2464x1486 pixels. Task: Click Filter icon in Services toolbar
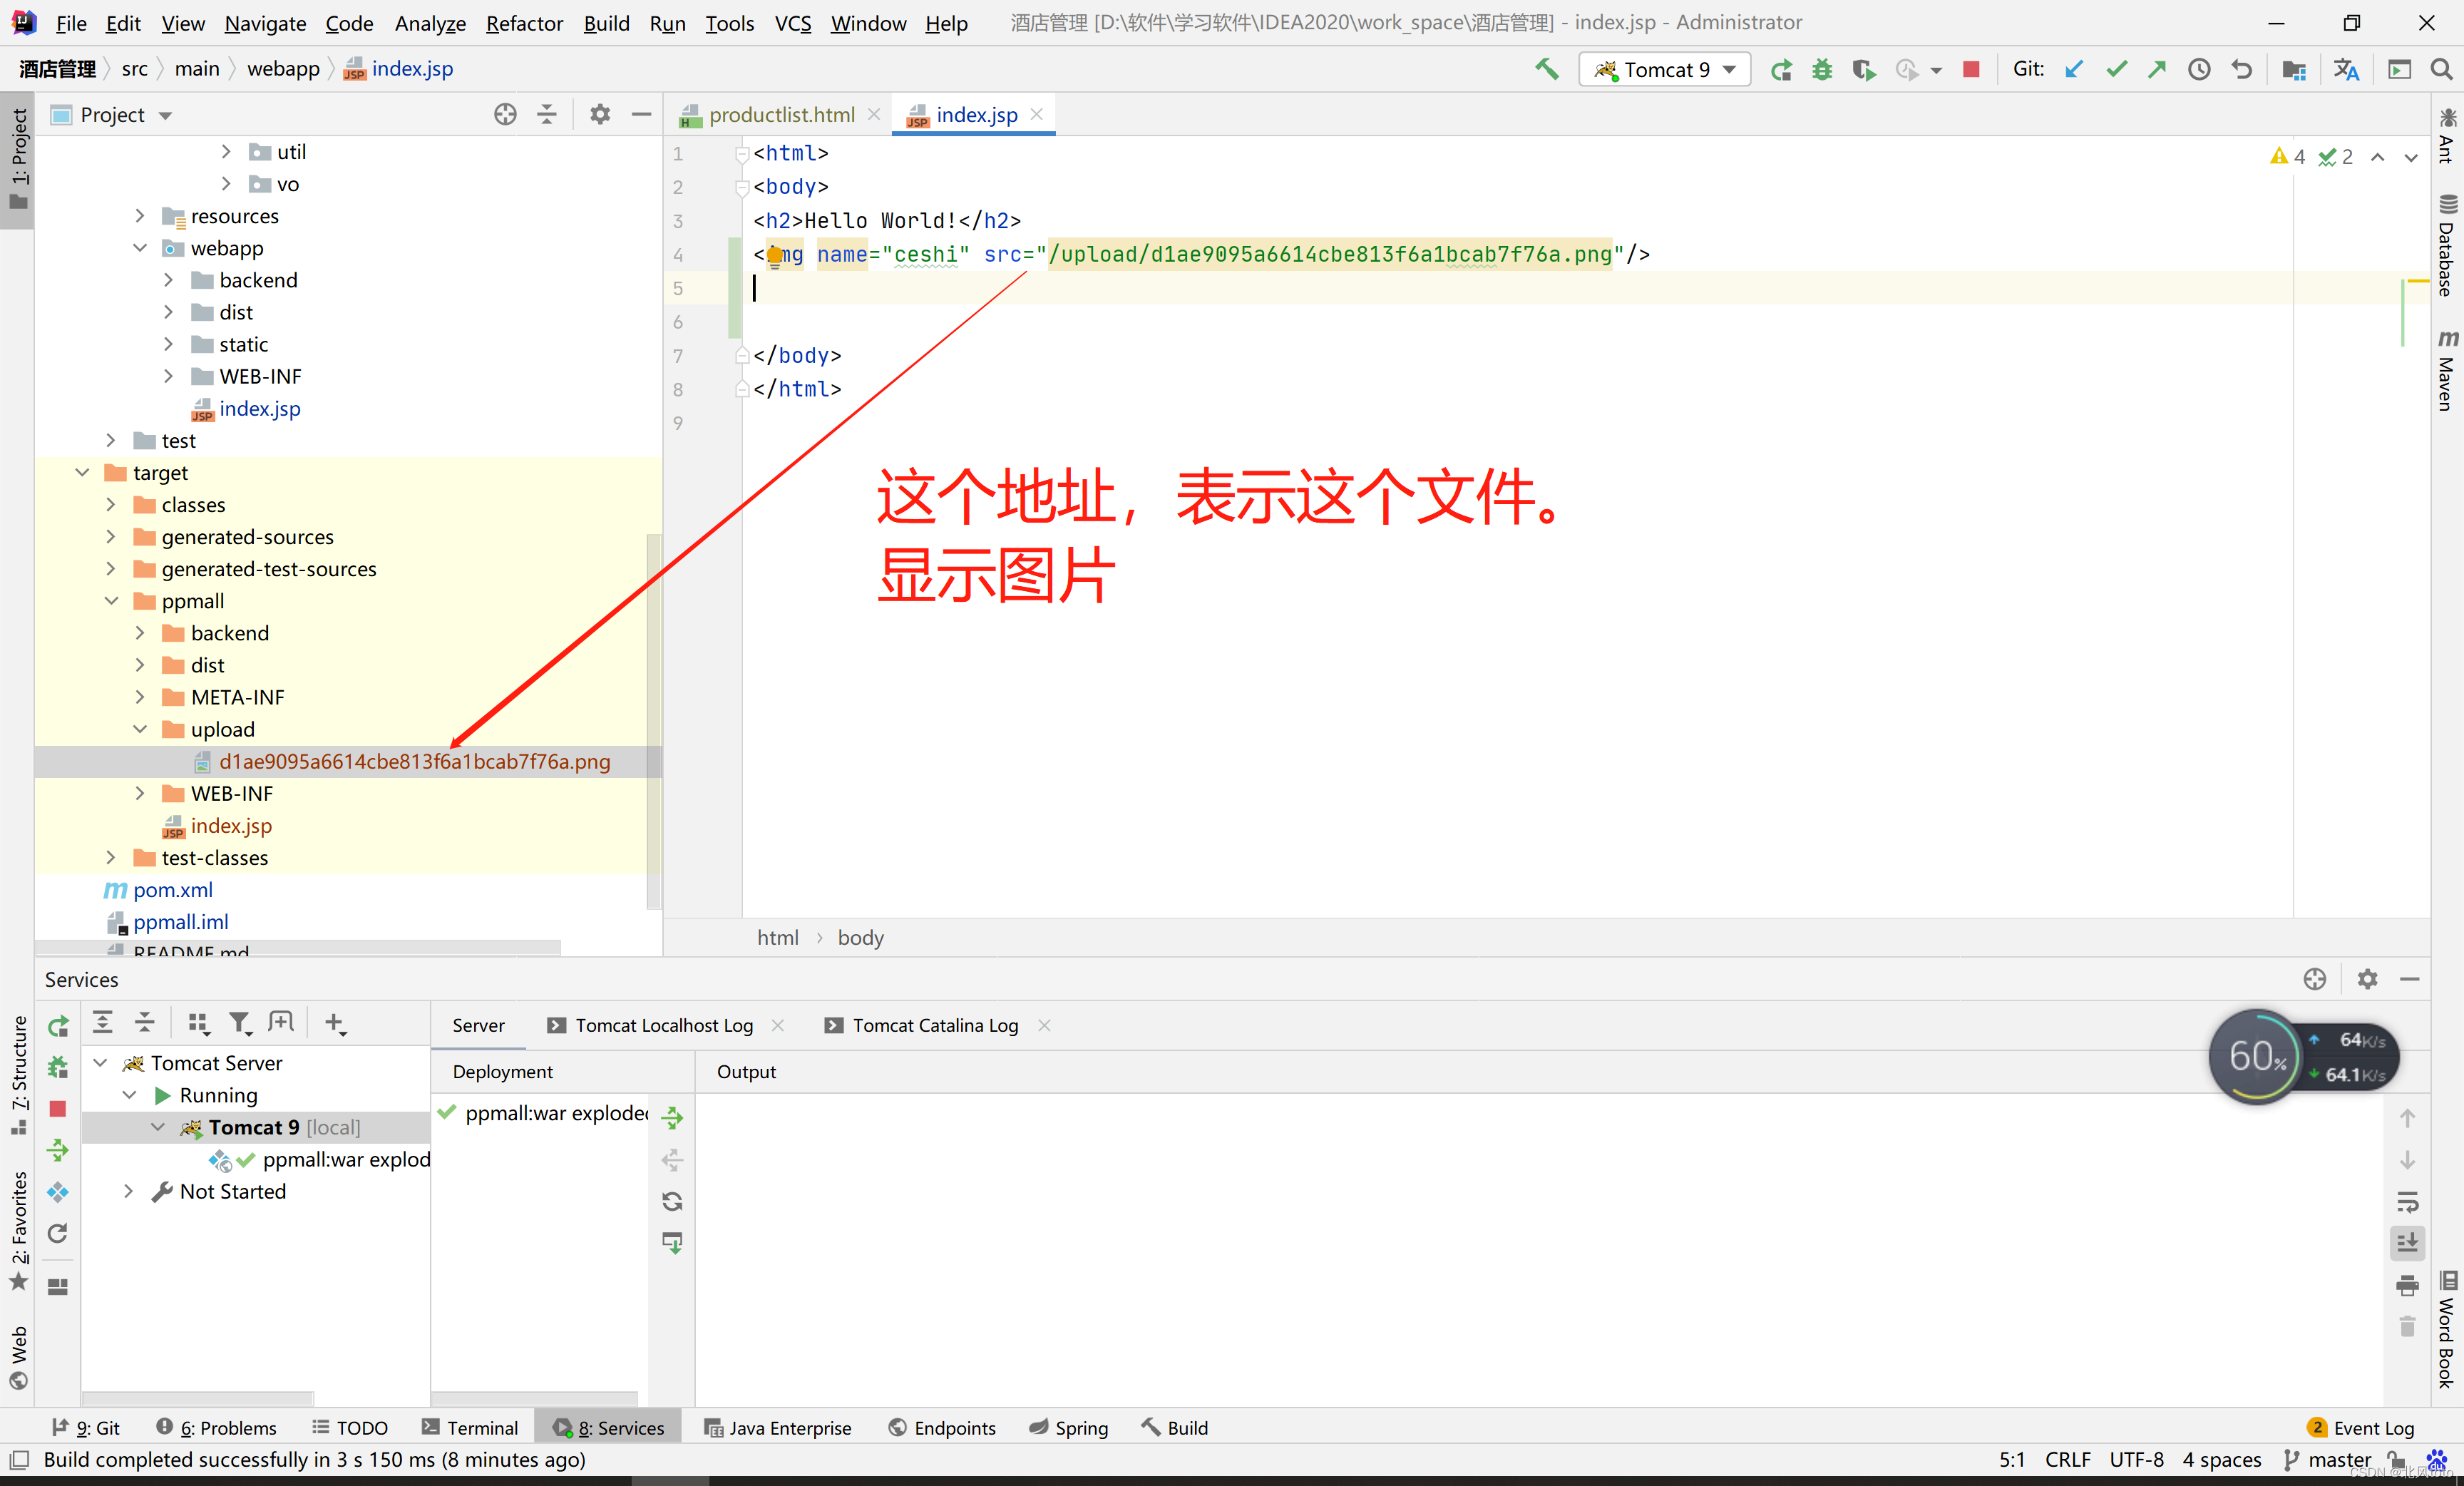(239, 1023)
